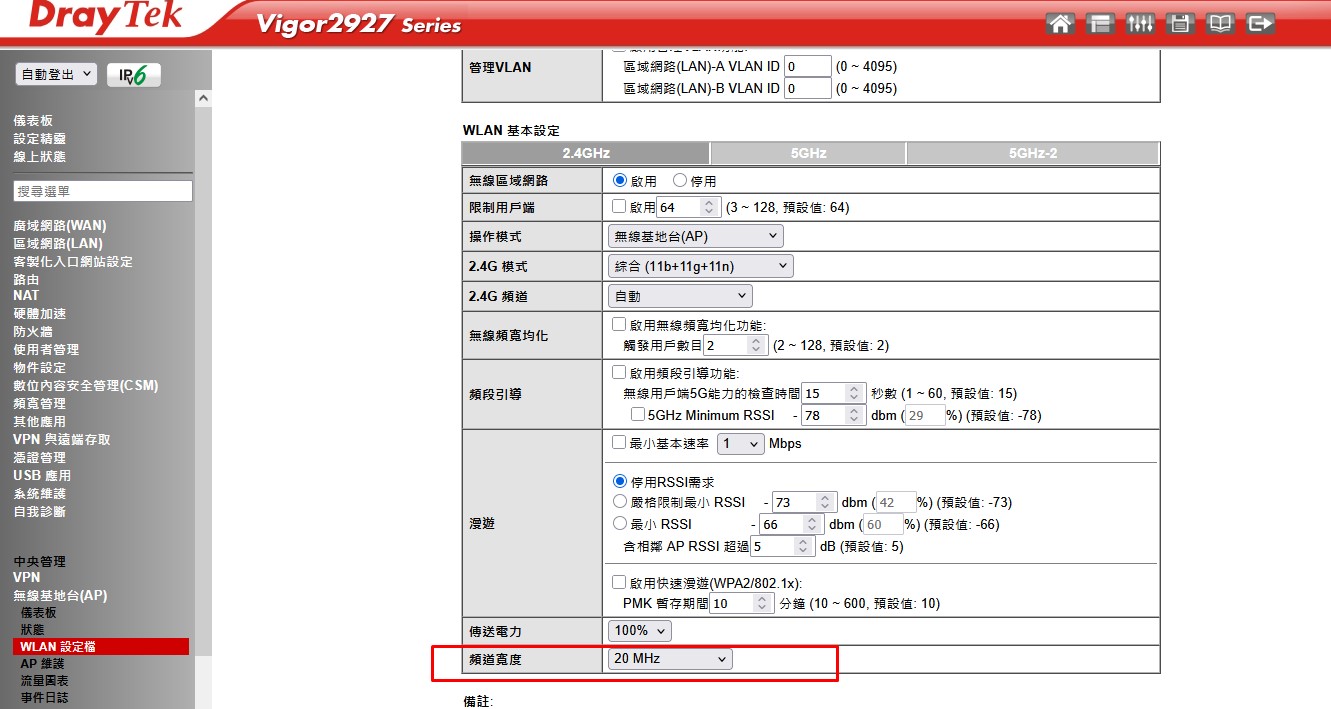The width and height of the screenshot is (1331, 709).
Task: Tick the 啟用快速漫遊 (WPA2/802.1x) checkbox
Action: (x=618, y=582)
